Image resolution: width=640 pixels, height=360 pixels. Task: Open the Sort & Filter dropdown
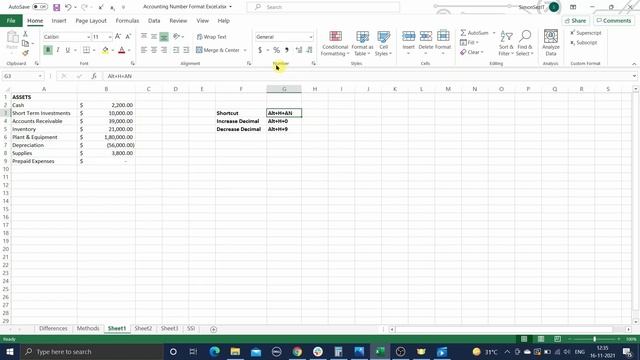pyautogui.click(x=506, y=43)
